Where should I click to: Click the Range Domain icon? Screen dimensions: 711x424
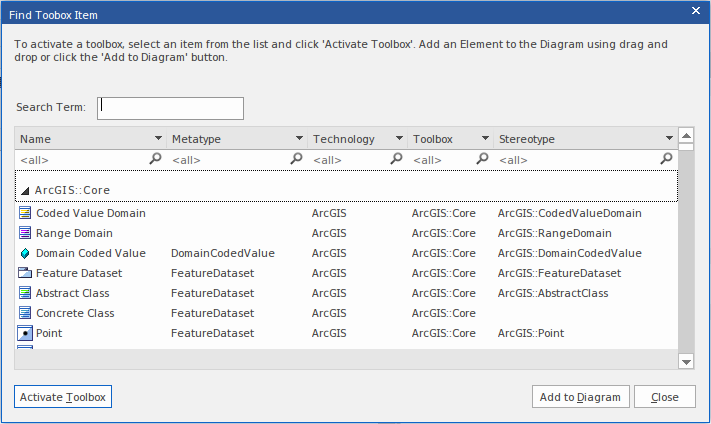click(25, 233)
